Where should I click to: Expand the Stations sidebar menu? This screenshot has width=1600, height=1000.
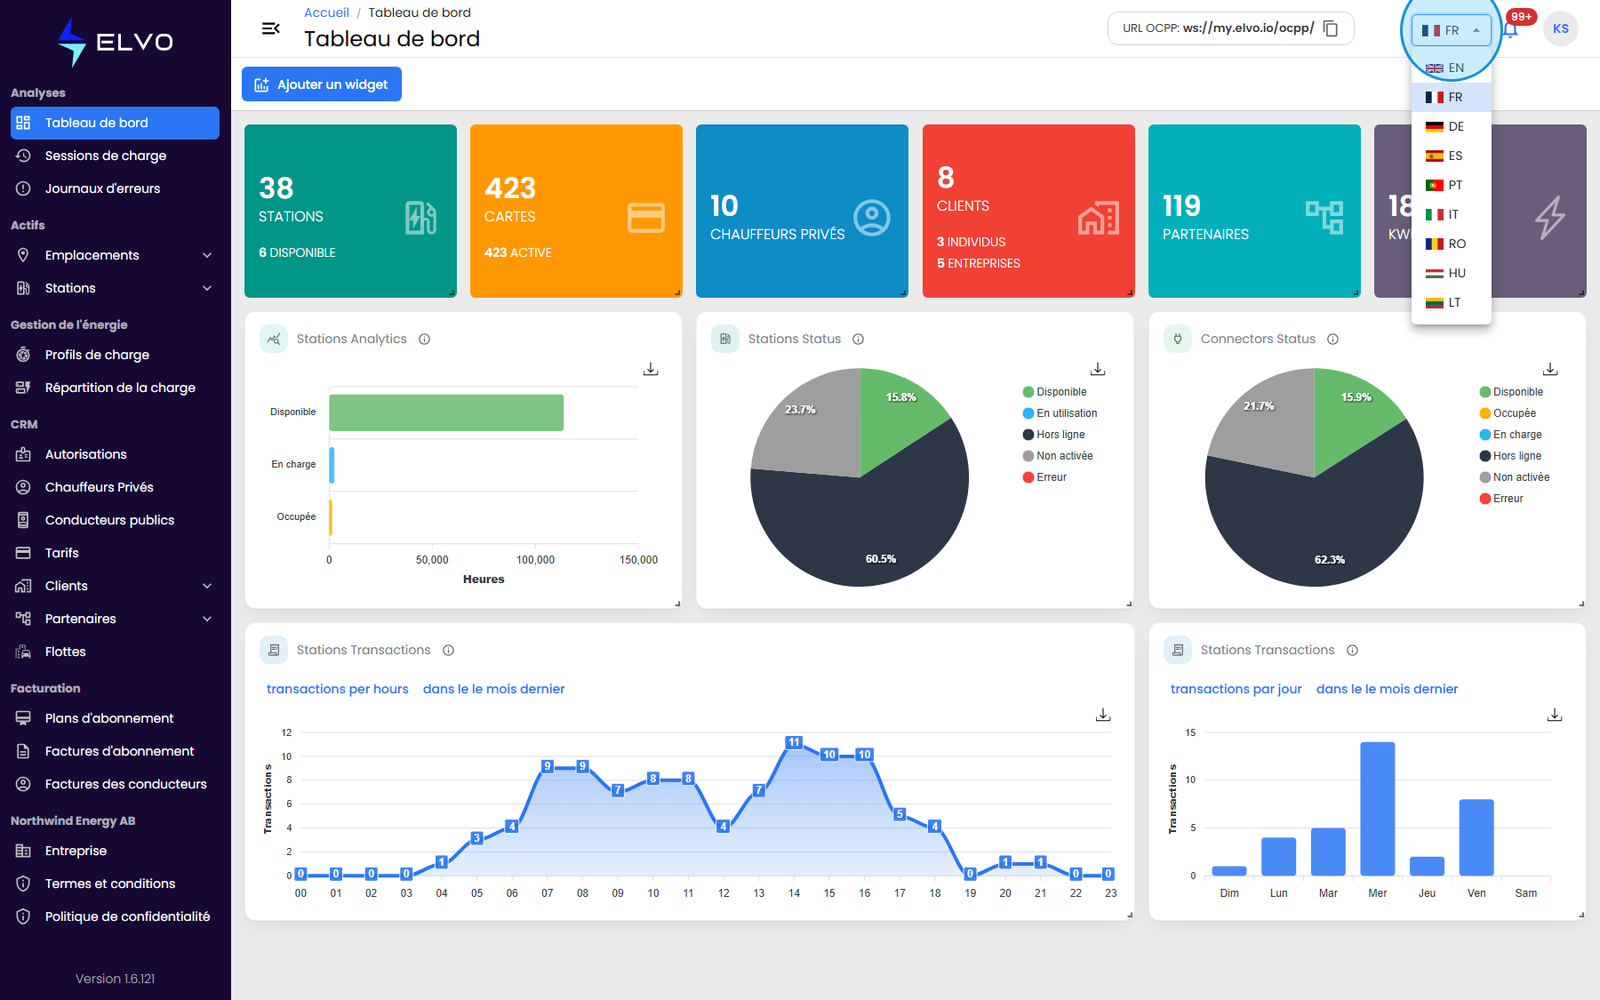pyautogui.click(x=115, y=288)
